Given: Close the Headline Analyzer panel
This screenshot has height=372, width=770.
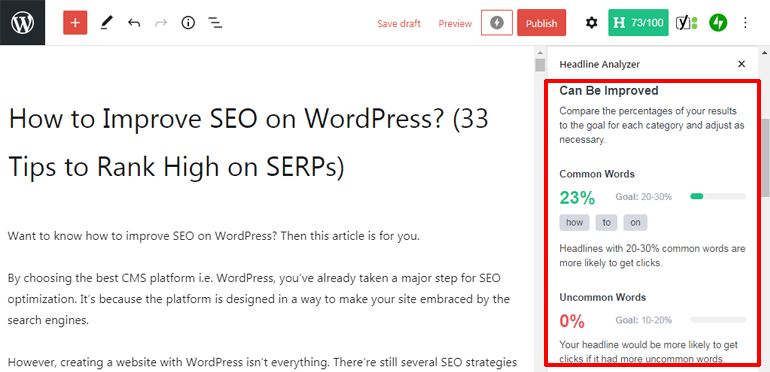Looking at the screenshot, I should point(742,64).
